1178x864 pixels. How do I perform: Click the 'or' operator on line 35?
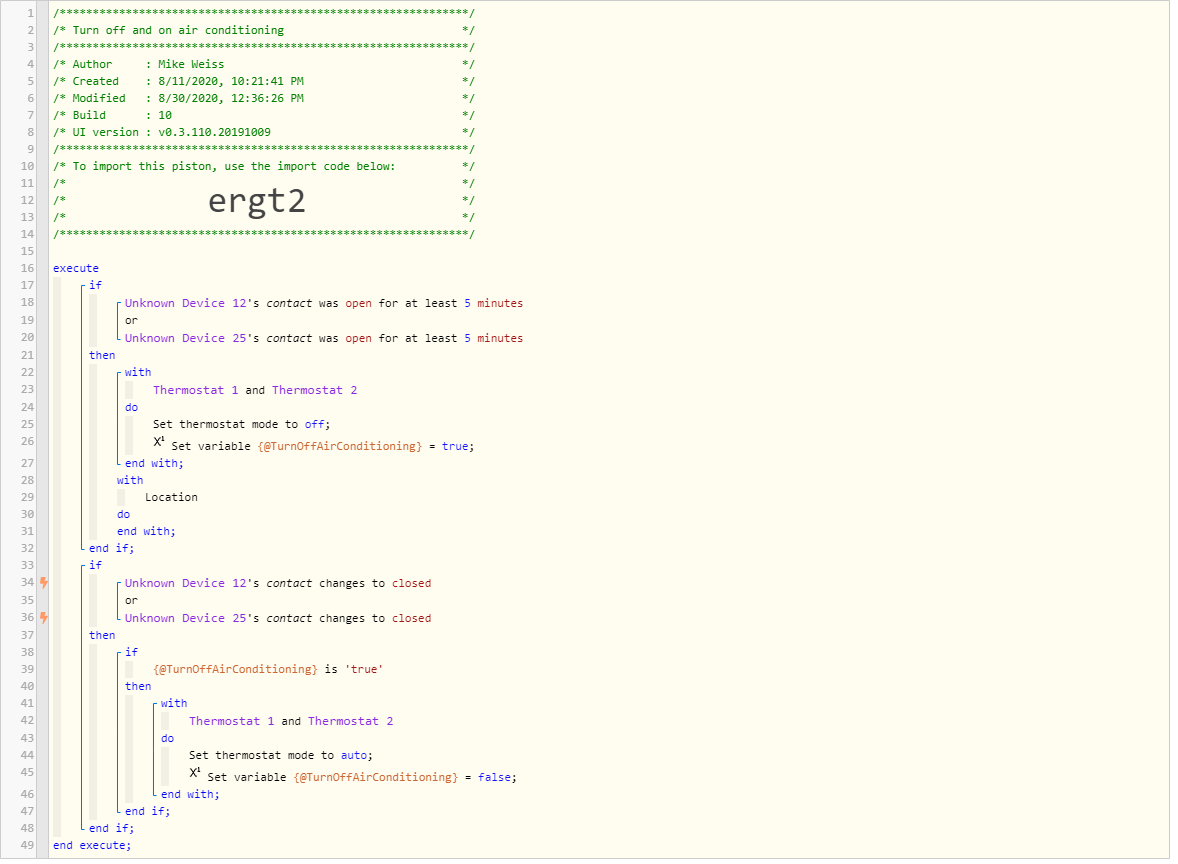(131, 600)
